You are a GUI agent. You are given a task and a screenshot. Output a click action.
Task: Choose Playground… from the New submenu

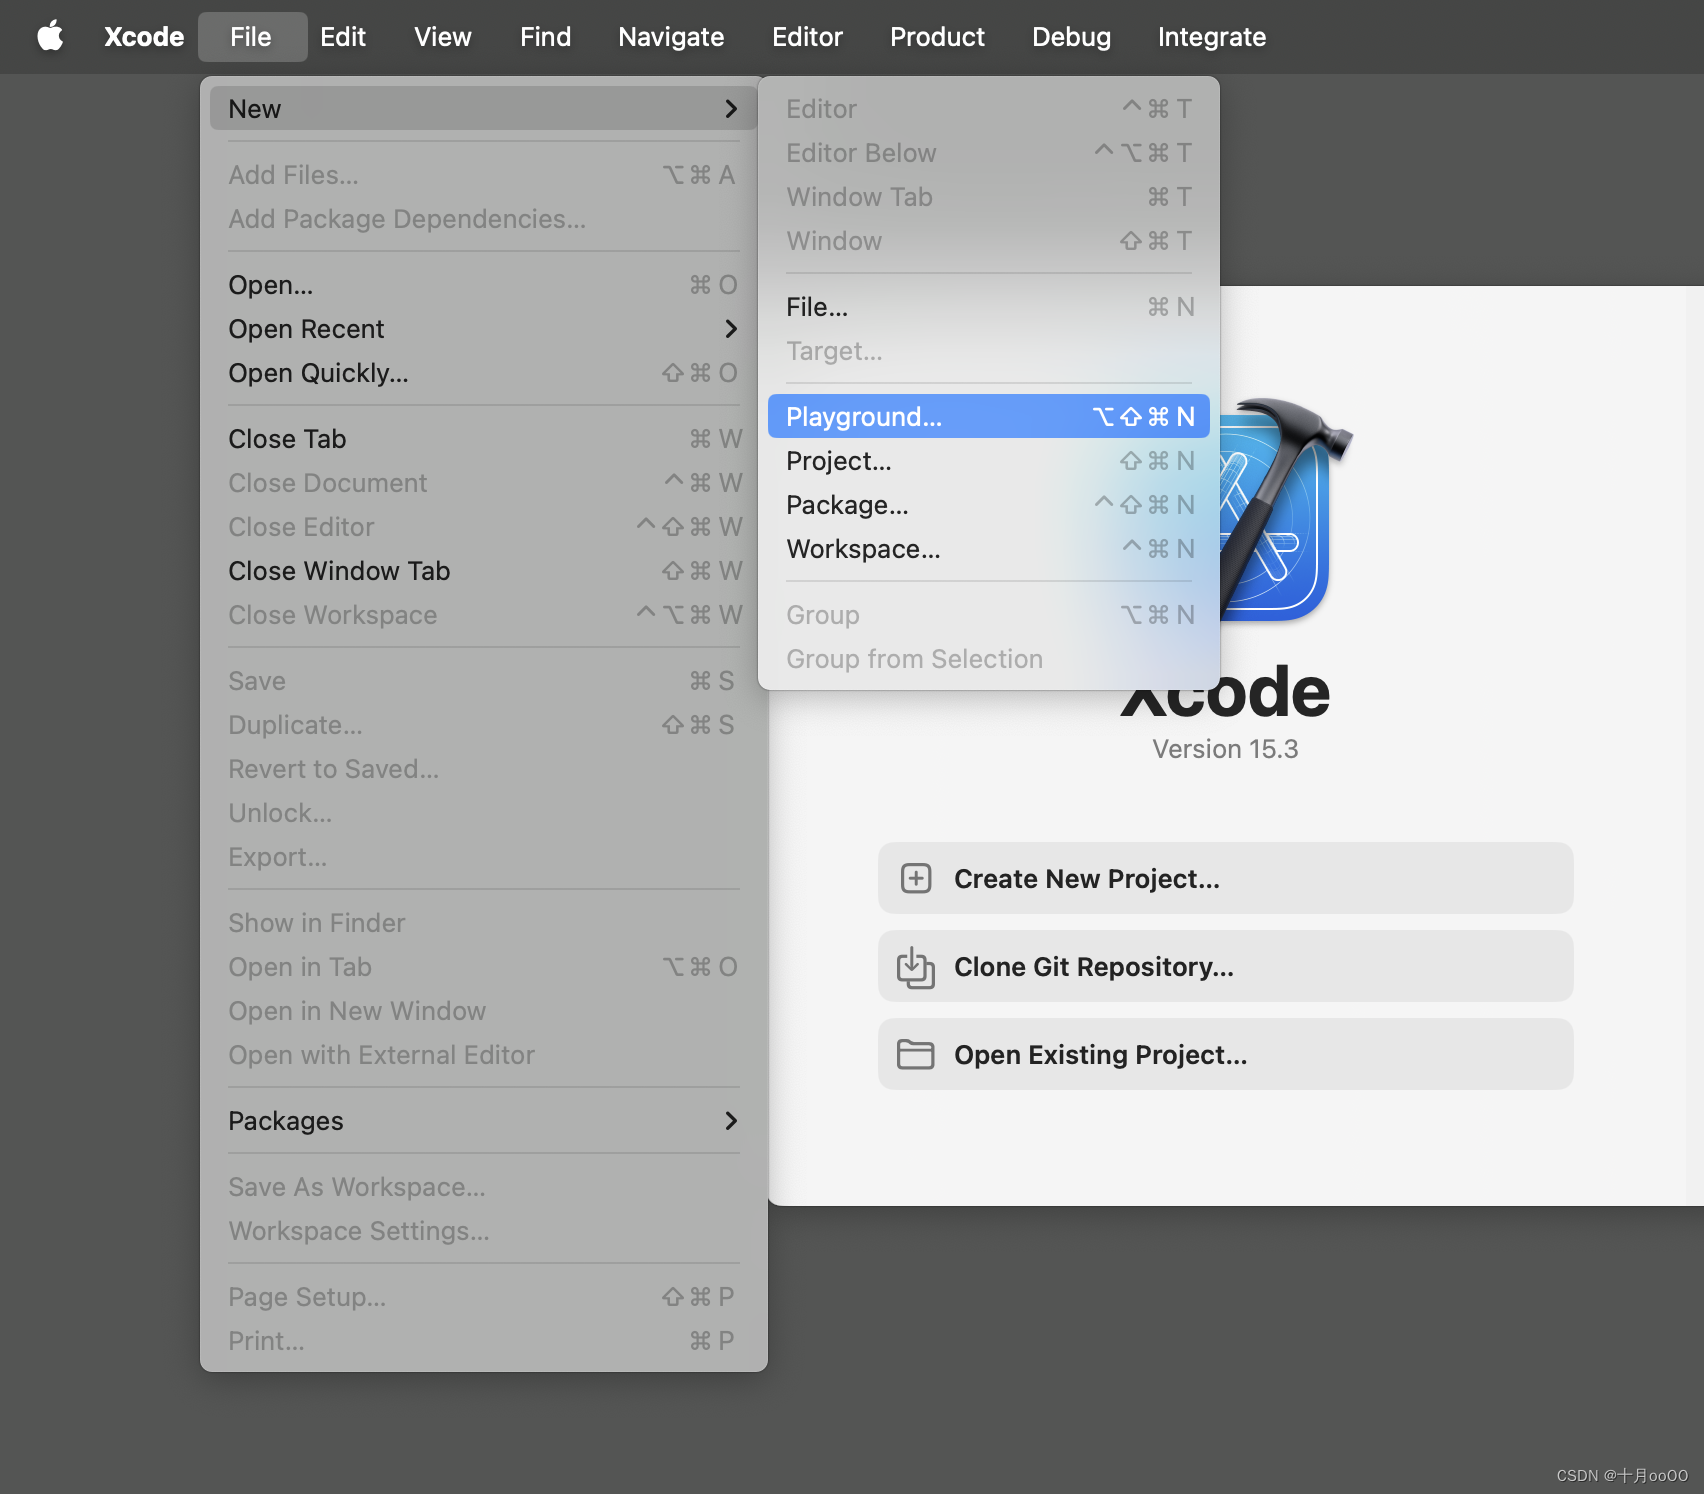[989, 416]
